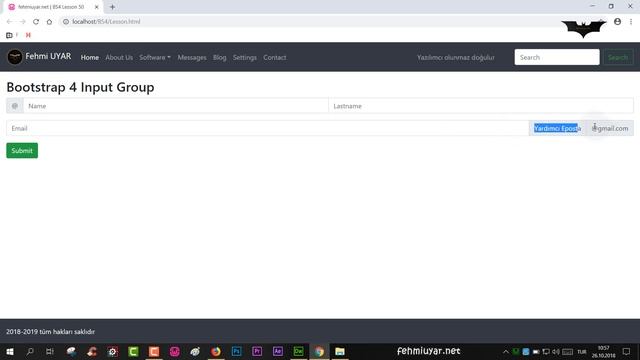Image resolution: width=640 pixels, height=360 pixels.
Task: Open the Windows Start menu
Action: point(10,351)
